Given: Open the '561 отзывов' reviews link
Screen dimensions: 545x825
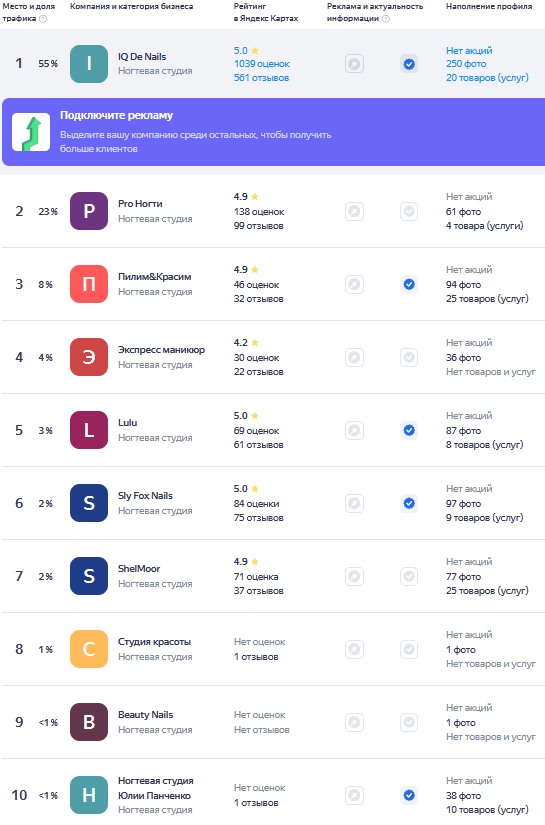Looking at the screenshot, I should (x=261, y=78).
